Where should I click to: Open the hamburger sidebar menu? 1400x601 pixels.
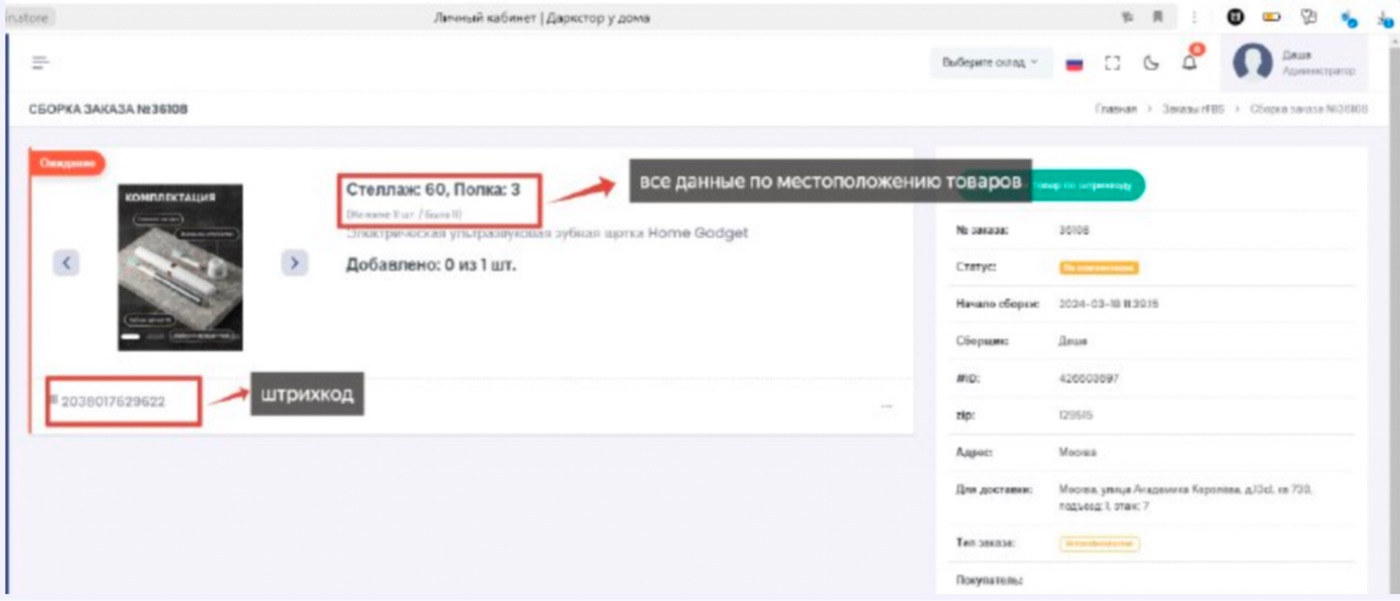pyautogui.click(x=40, y=63)
